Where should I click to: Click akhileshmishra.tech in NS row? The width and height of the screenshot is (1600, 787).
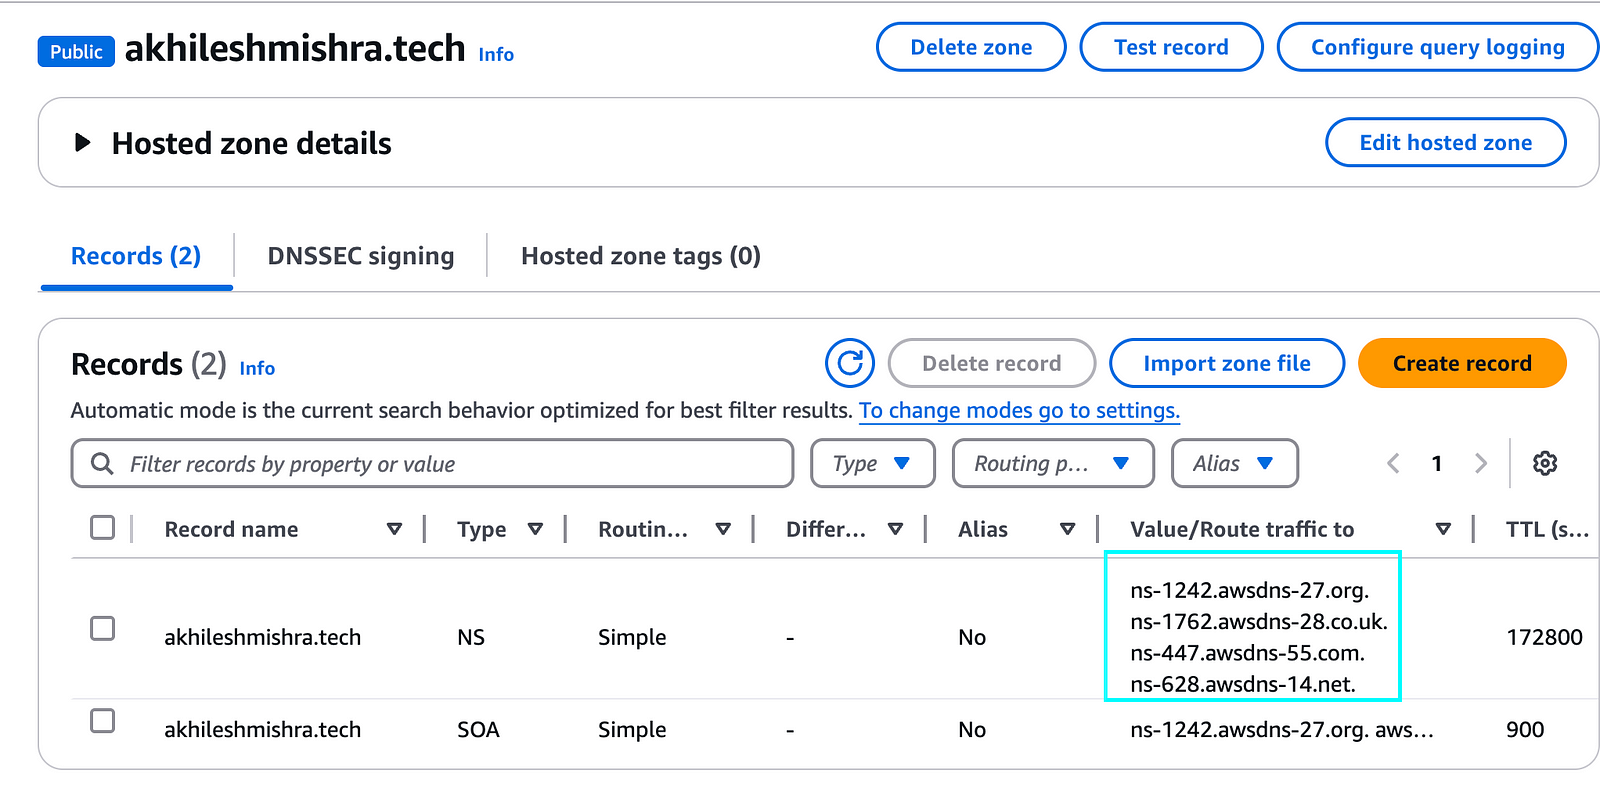pos(262,637)
